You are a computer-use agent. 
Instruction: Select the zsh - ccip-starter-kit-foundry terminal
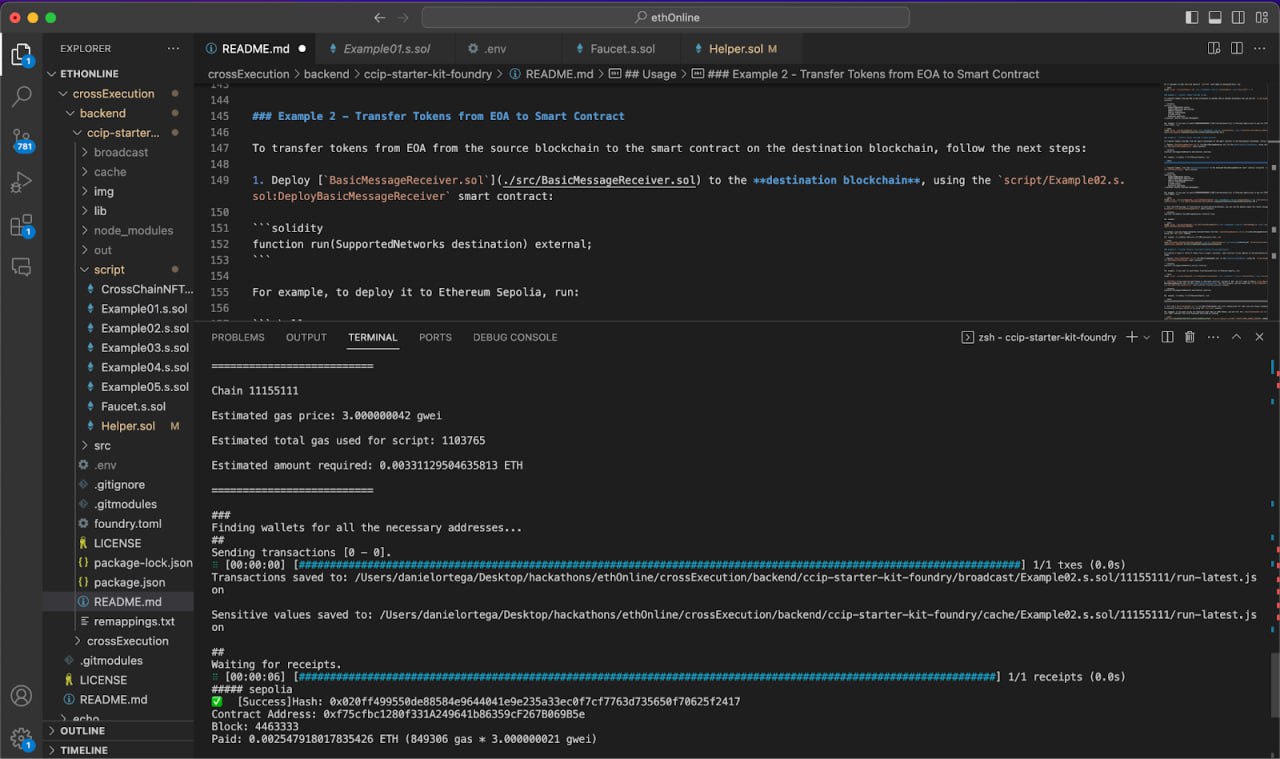coord(1038,337)
